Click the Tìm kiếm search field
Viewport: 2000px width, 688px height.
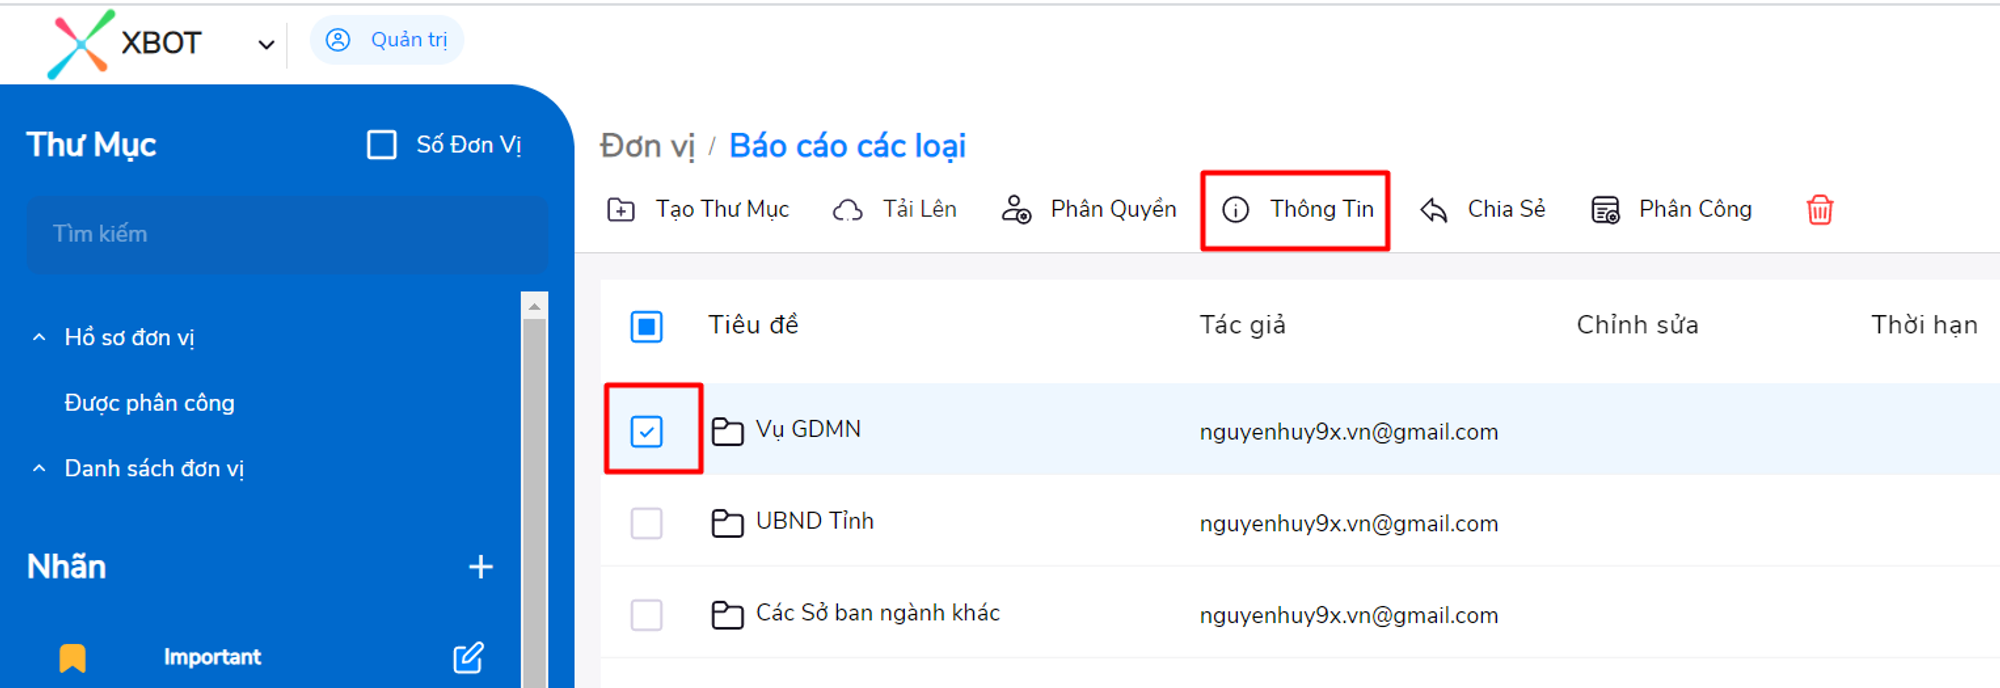click(x=287, y=234)
